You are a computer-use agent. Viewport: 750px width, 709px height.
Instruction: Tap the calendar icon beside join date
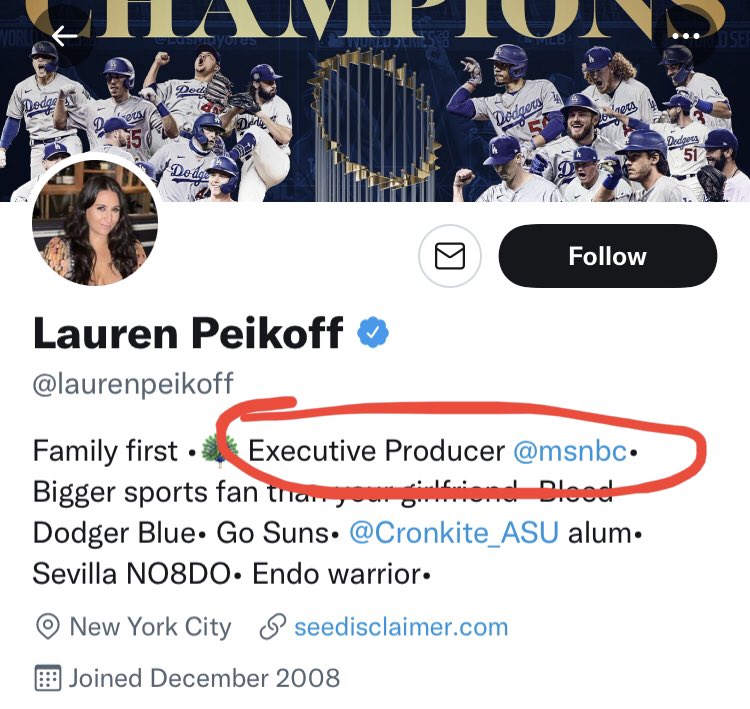point(47,678)
